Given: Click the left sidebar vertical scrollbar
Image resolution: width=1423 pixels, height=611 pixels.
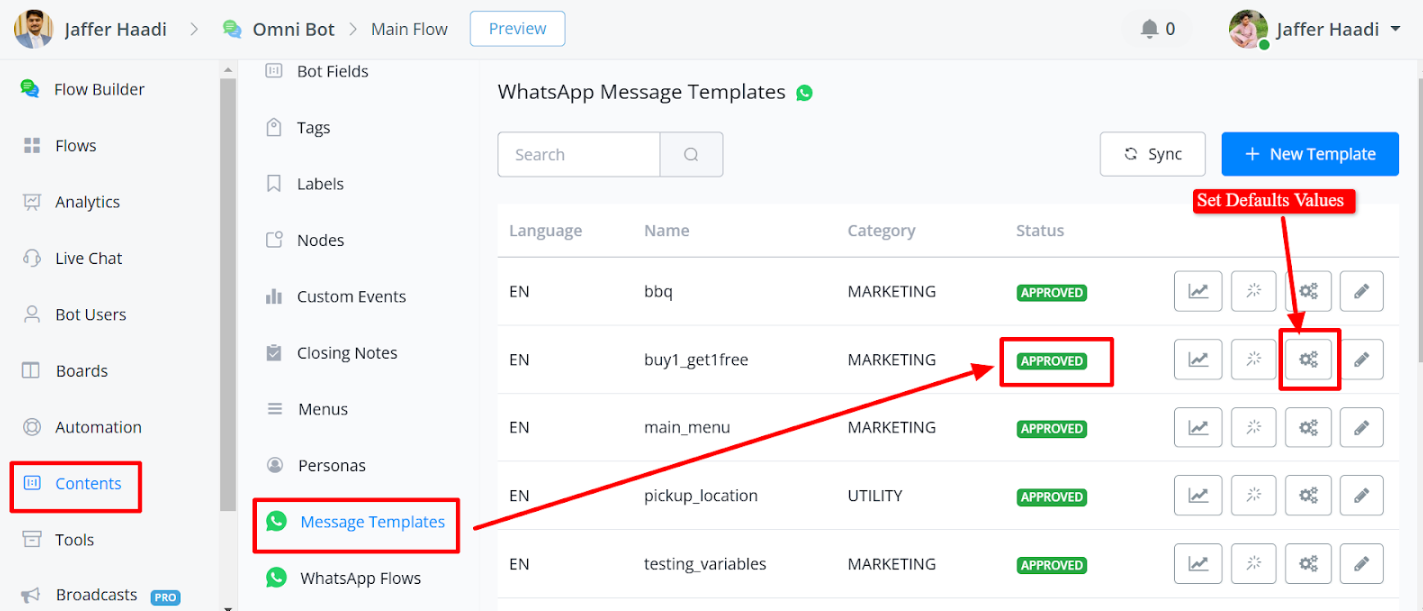Looking at the screenshot, I should click(228, 300).
